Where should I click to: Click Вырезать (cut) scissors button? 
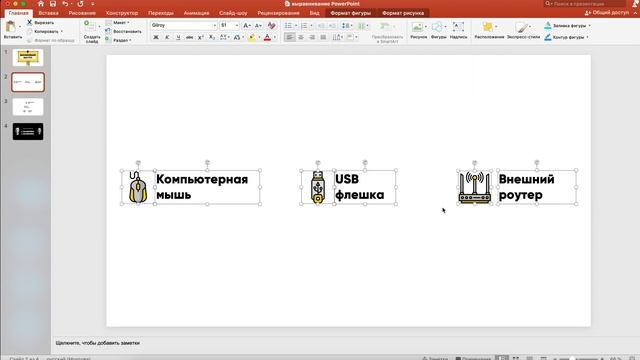(40, 22)
